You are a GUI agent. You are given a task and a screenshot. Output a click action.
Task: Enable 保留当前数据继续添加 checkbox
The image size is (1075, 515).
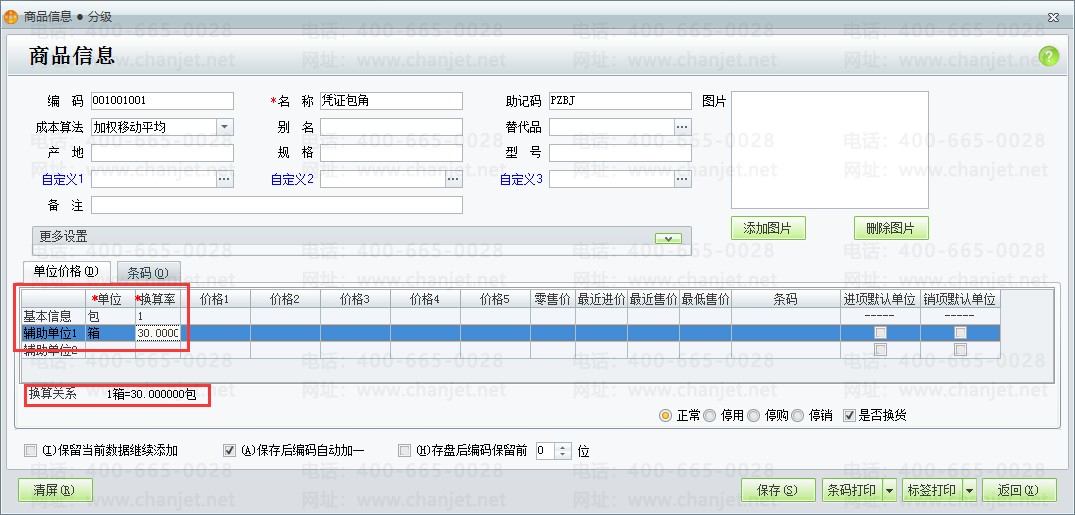30,451
